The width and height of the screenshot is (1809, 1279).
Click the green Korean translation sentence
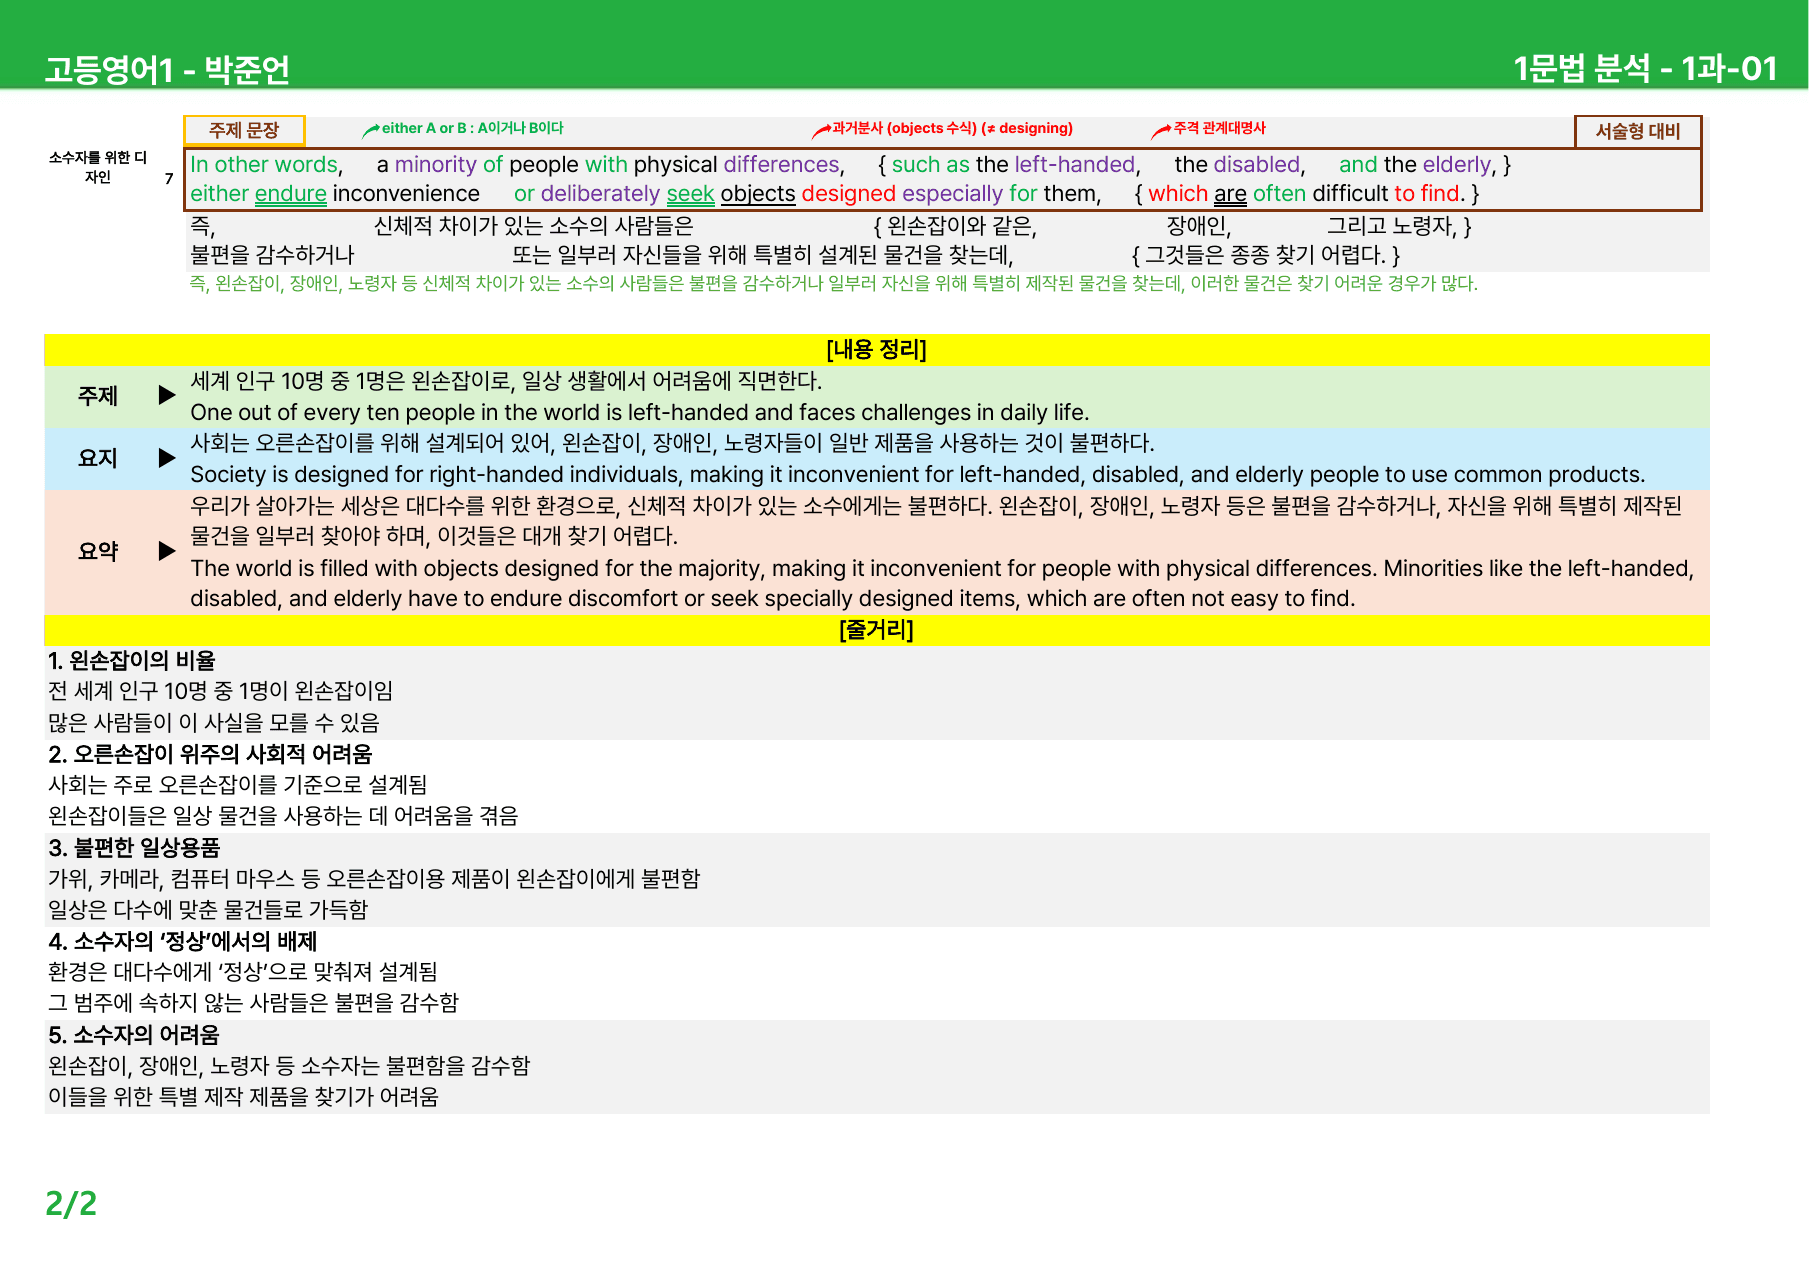[833, 284]
